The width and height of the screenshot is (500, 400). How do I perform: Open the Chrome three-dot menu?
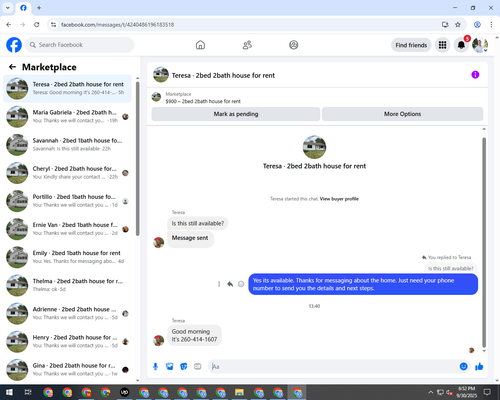point(491,25)
